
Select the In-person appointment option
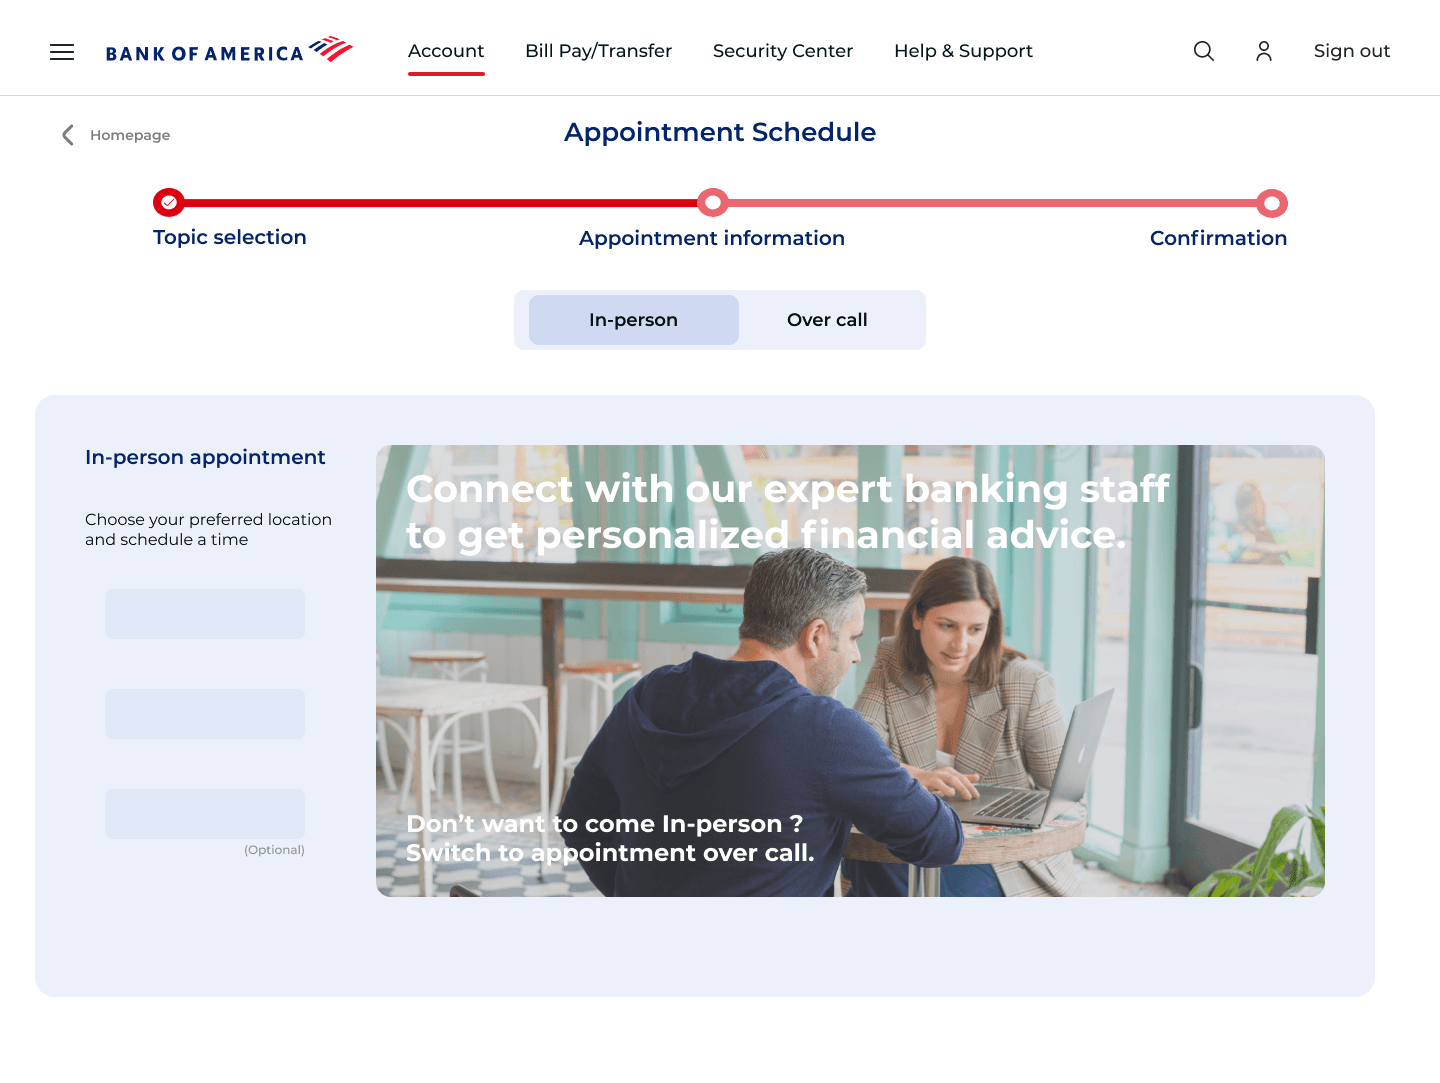click(x=634, y=320)
